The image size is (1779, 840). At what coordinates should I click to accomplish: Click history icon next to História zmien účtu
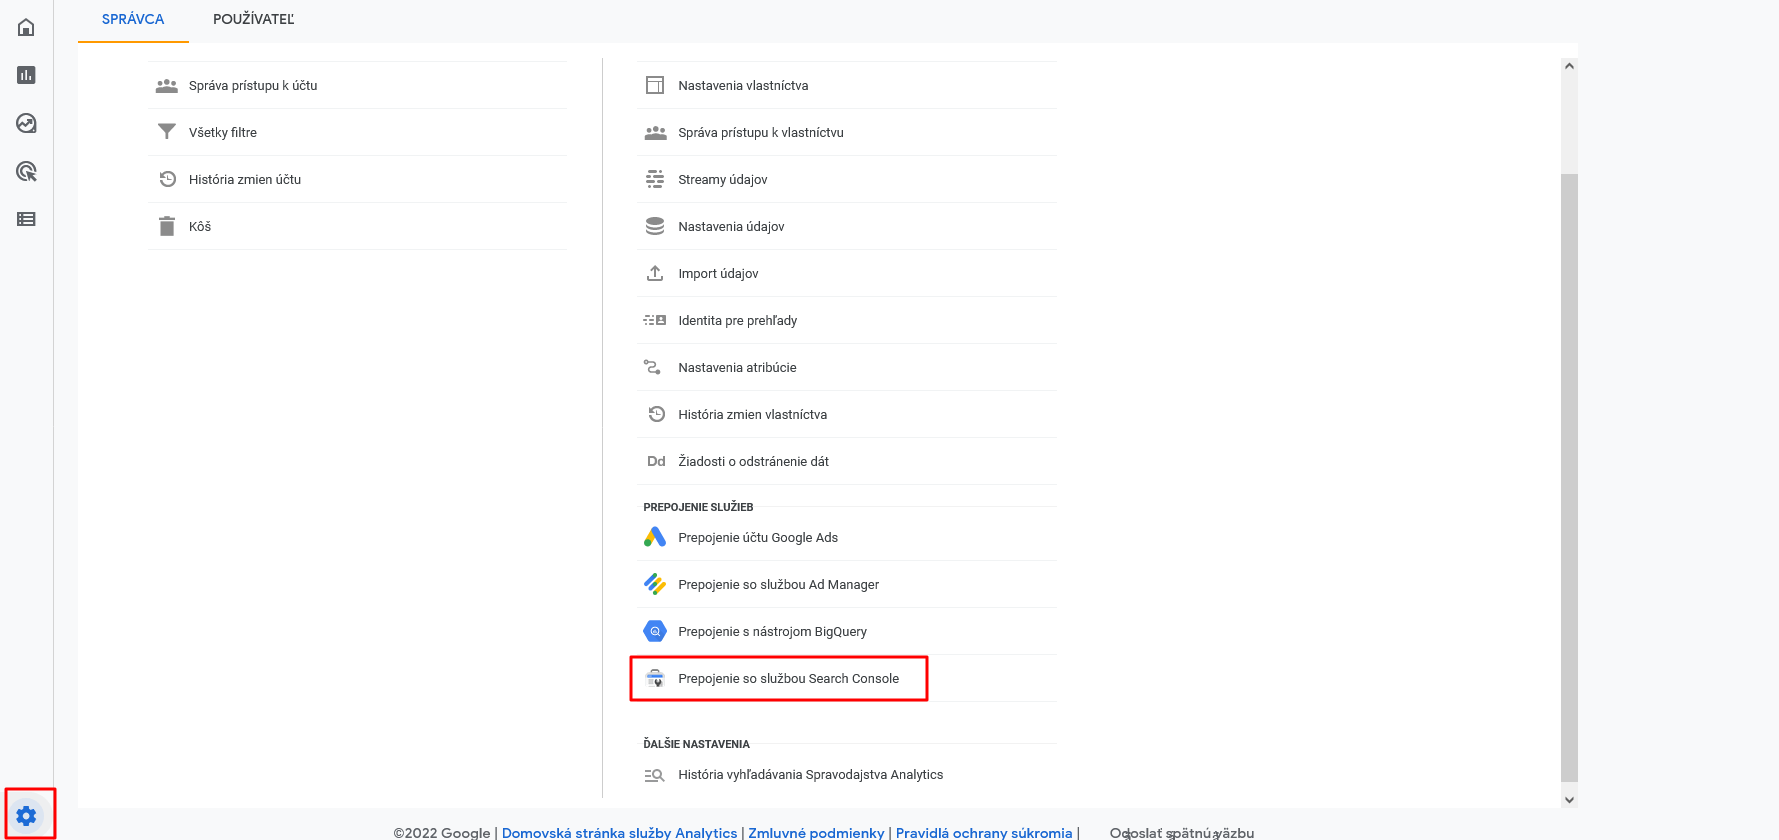tap(167, 179)
